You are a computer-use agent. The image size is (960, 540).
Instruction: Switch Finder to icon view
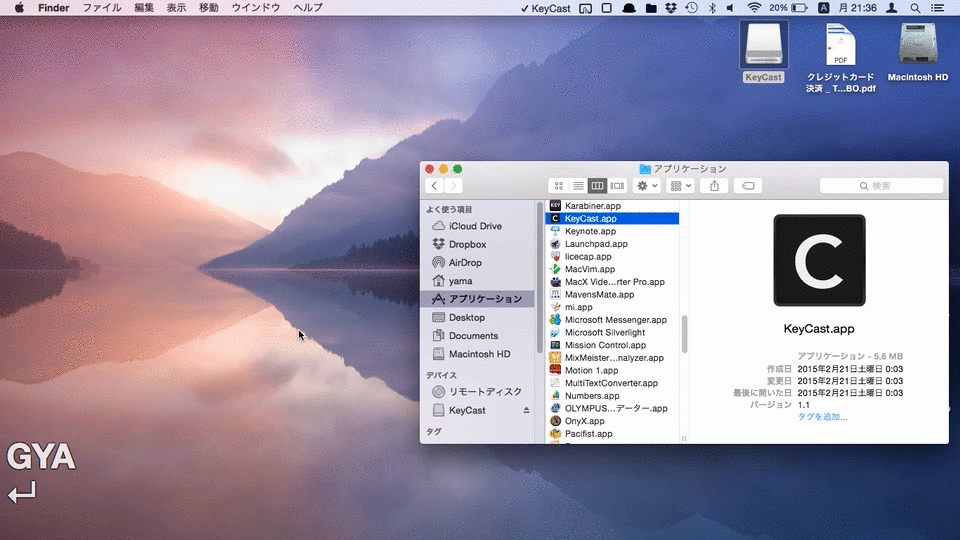click(558, 186)
